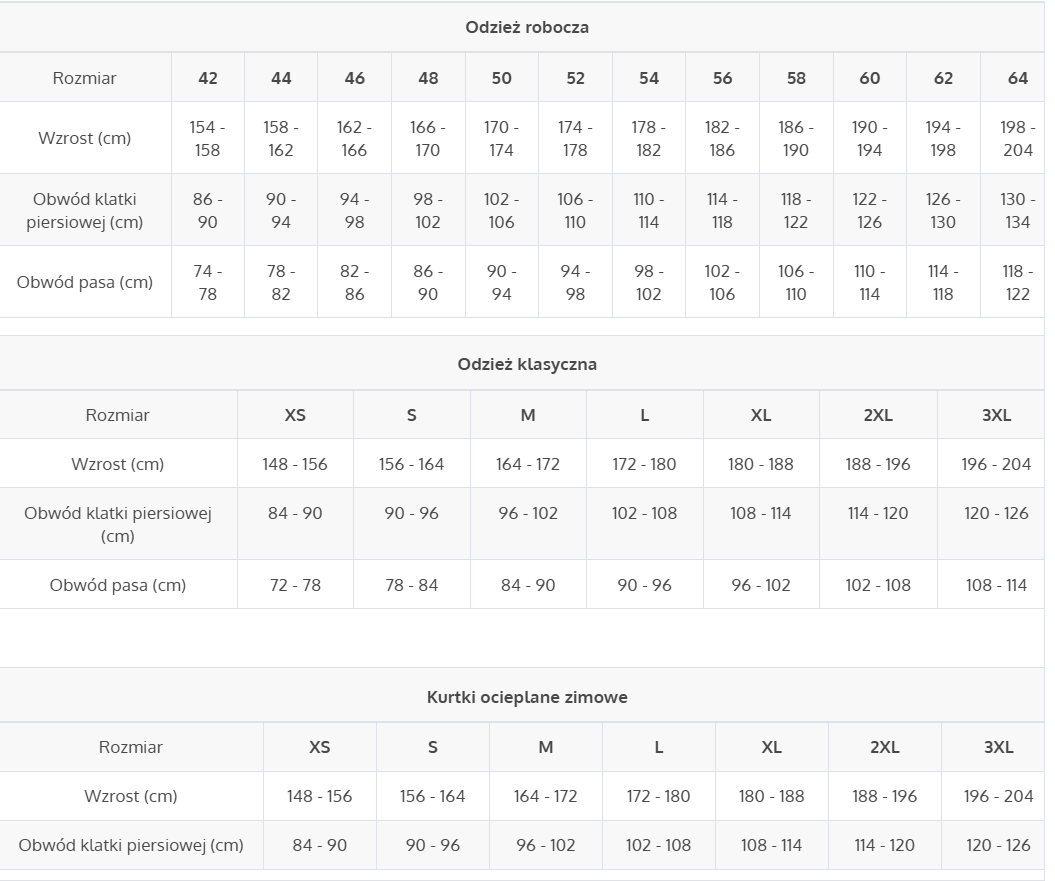Screen dimensions: 1055x881
Task: Click the 106 - 110 waist cell for size 58
Action: pos(796,282)
